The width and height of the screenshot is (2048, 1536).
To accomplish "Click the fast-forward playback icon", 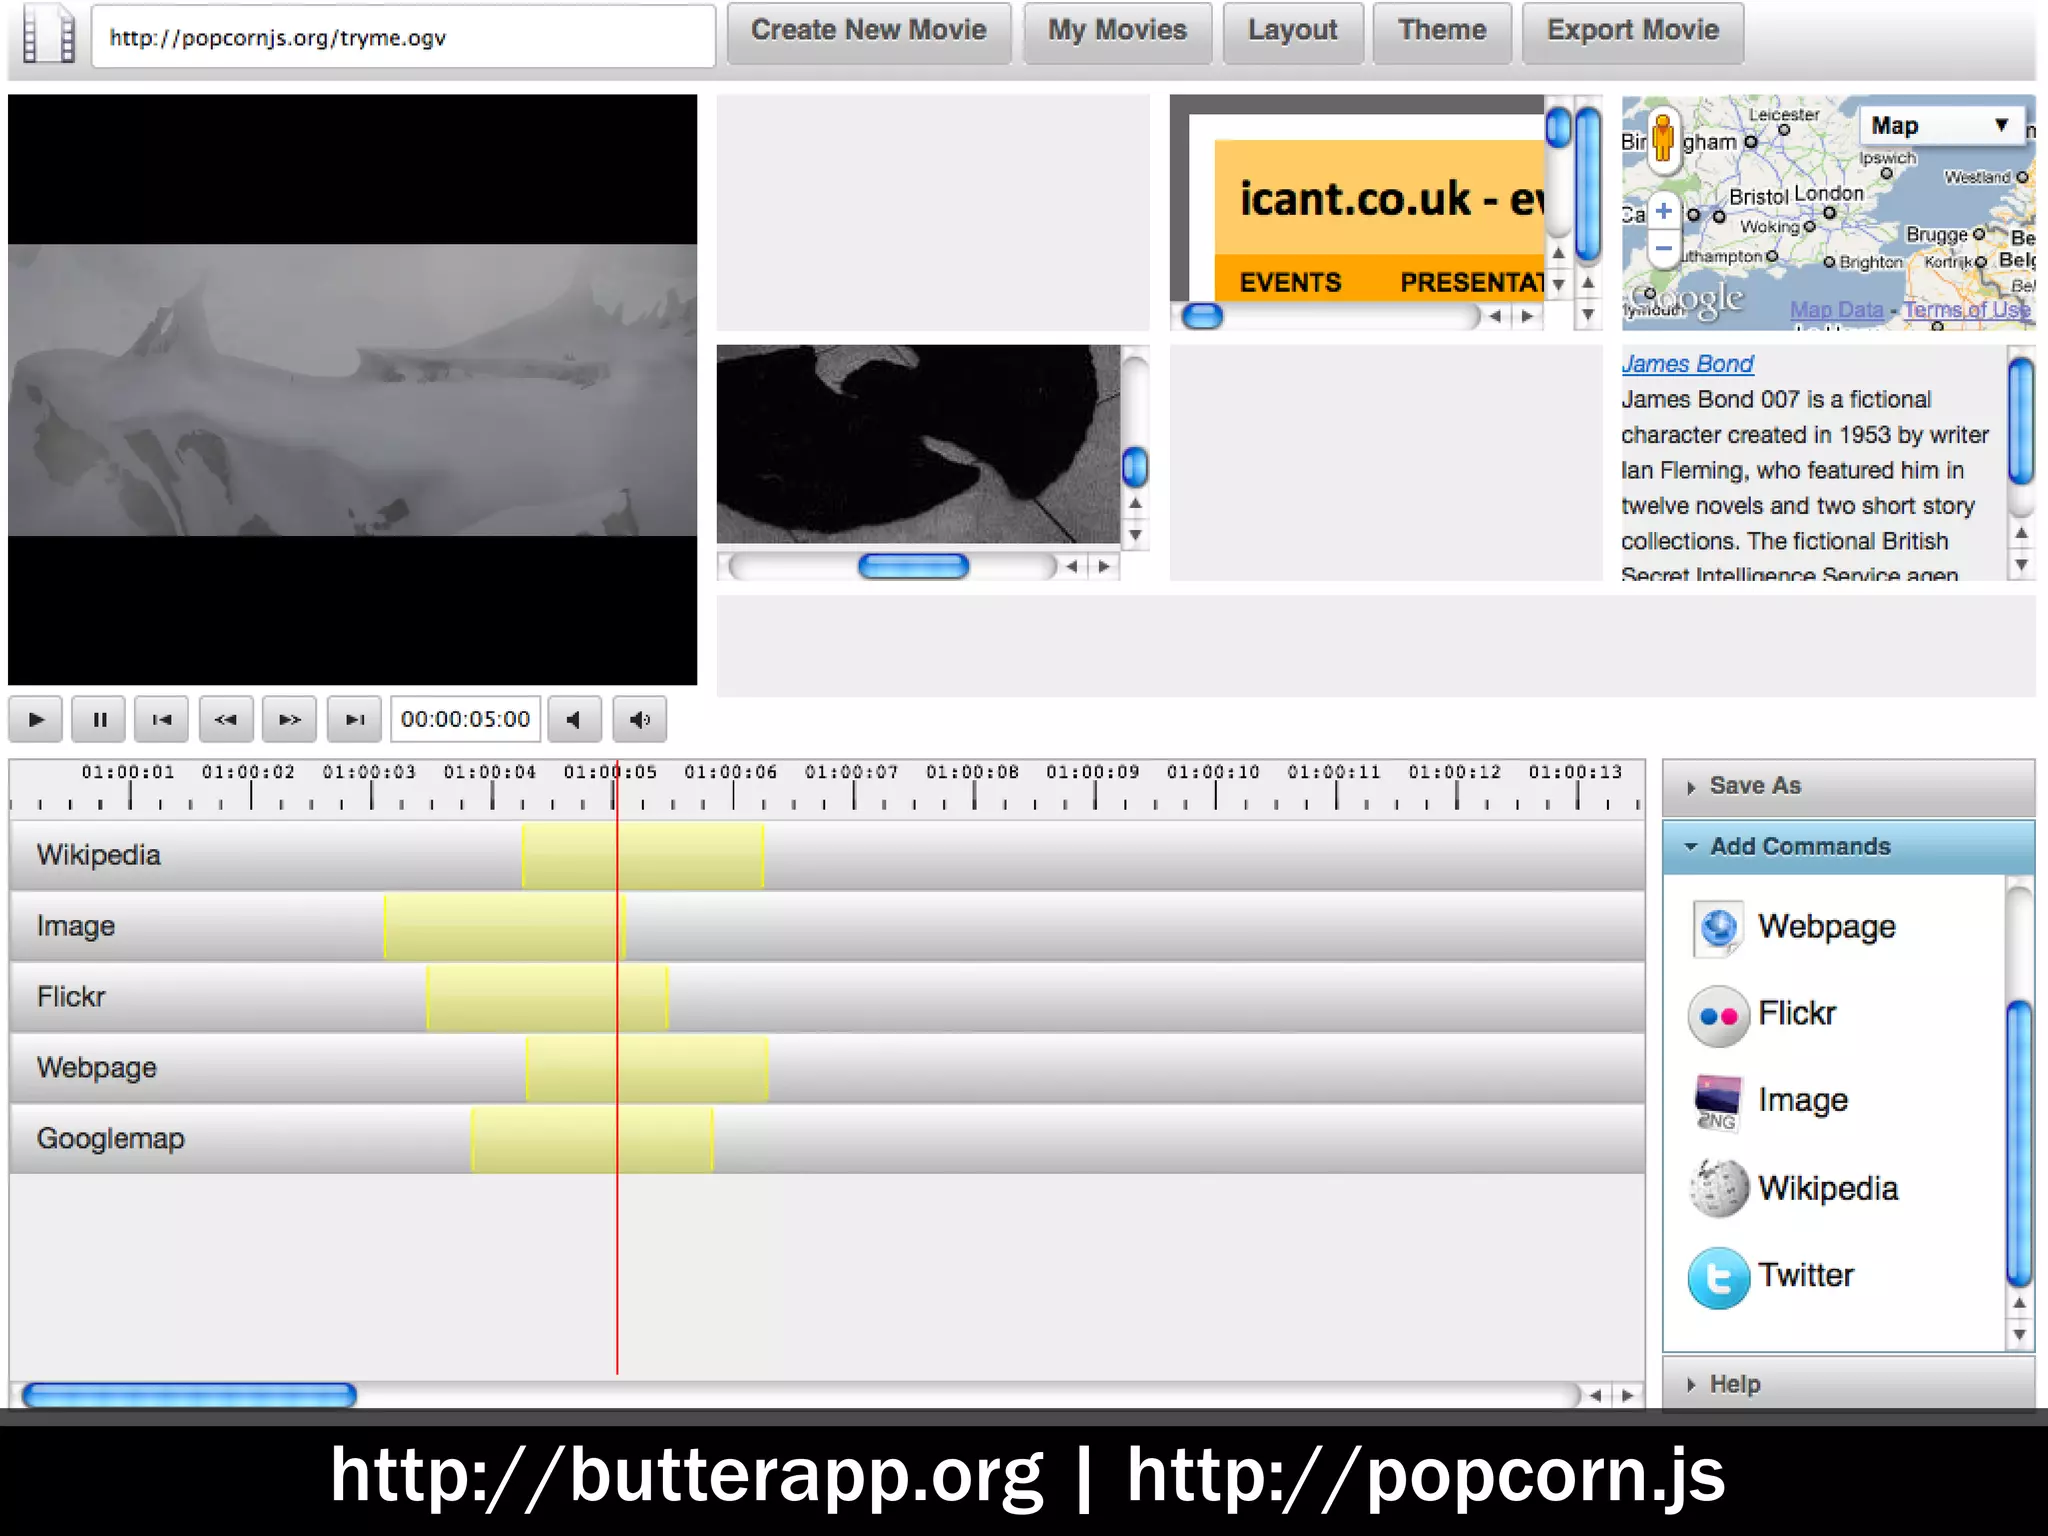I will pyautogui.click(x=290, y=720).
